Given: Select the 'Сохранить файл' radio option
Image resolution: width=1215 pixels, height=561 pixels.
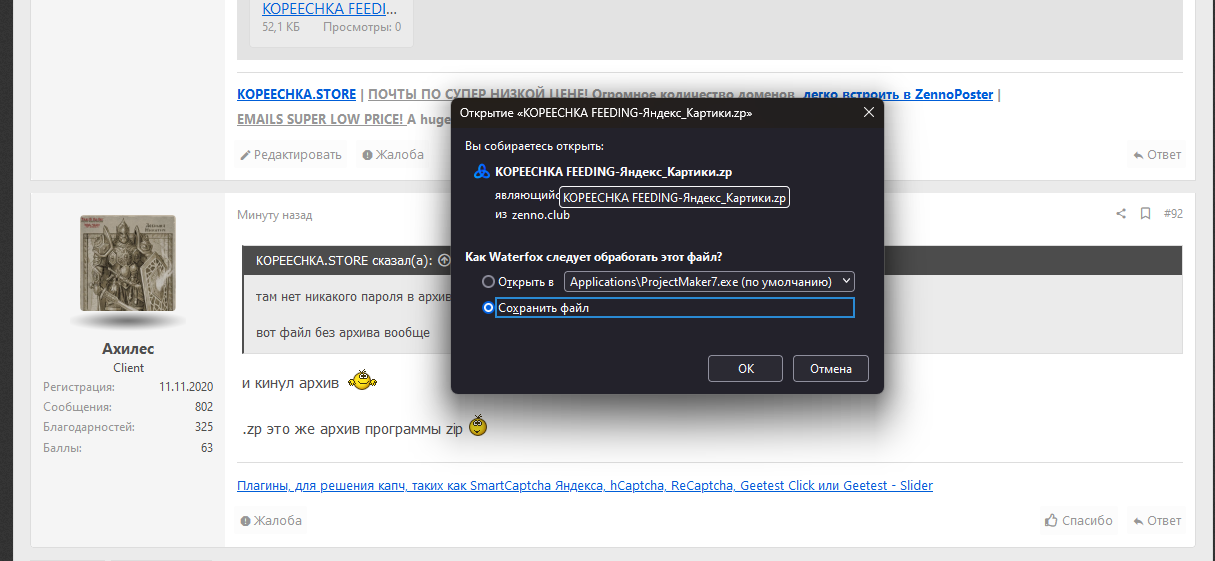Looking at the screenshot, I should 488,308.
